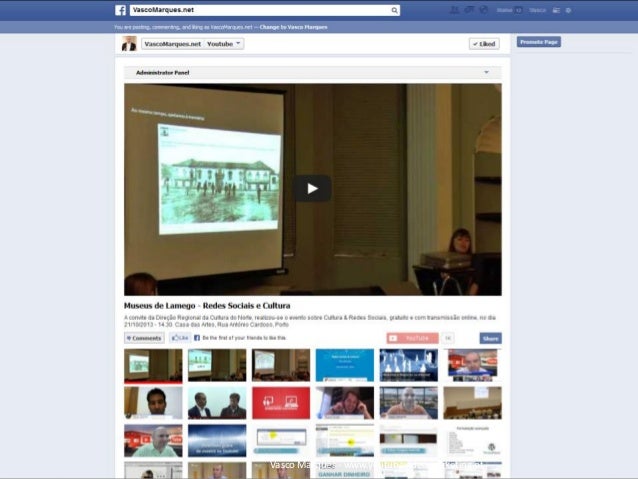The height and width of the screenshot is (479, 638).
Task: Open the notifications globe icon
Action: 483,10
